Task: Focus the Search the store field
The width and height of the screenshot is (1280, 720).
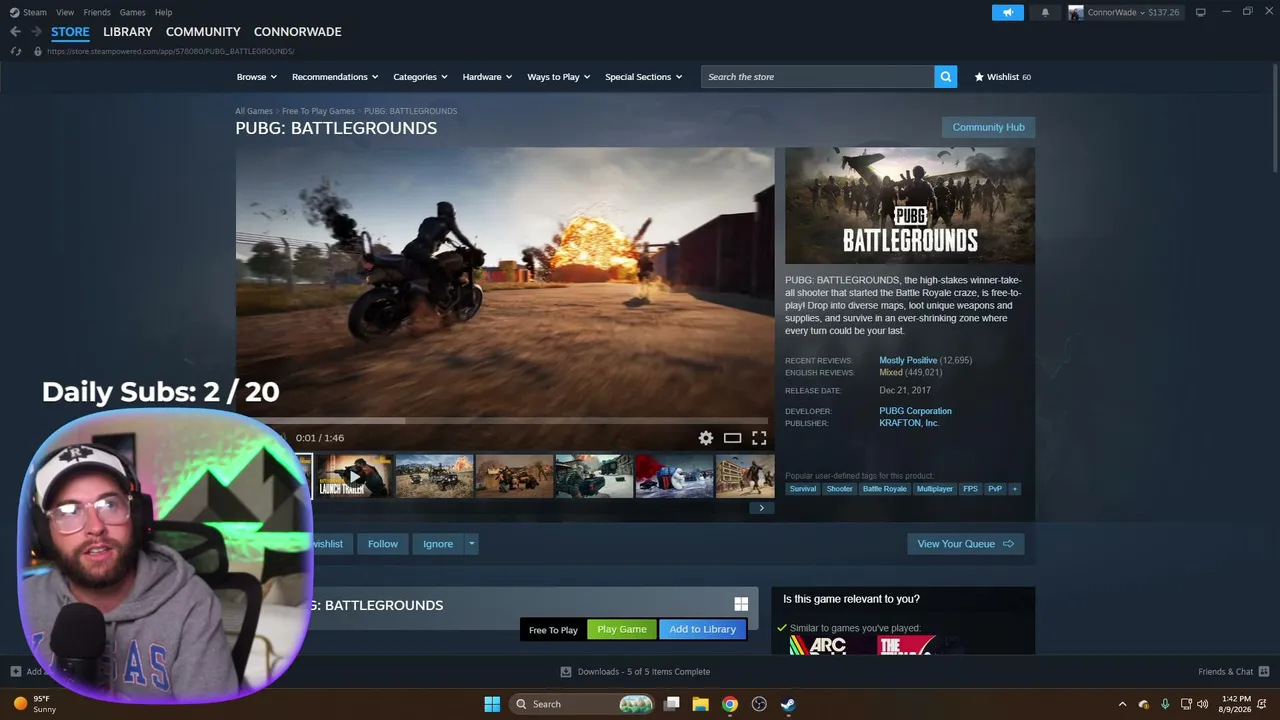Action: click(818, 77)
